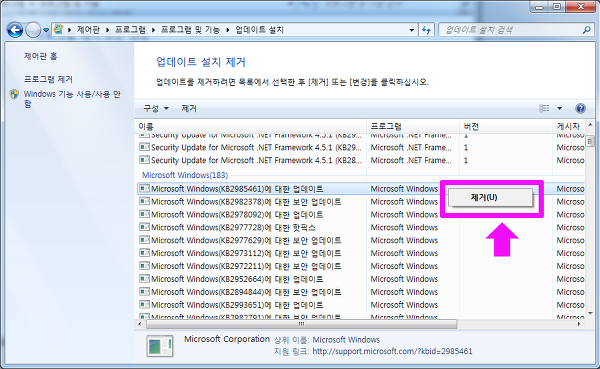Navigate to 프로그램 breadcrumb
The height and width of the screenshot is (369, 600).
[130, 29]
